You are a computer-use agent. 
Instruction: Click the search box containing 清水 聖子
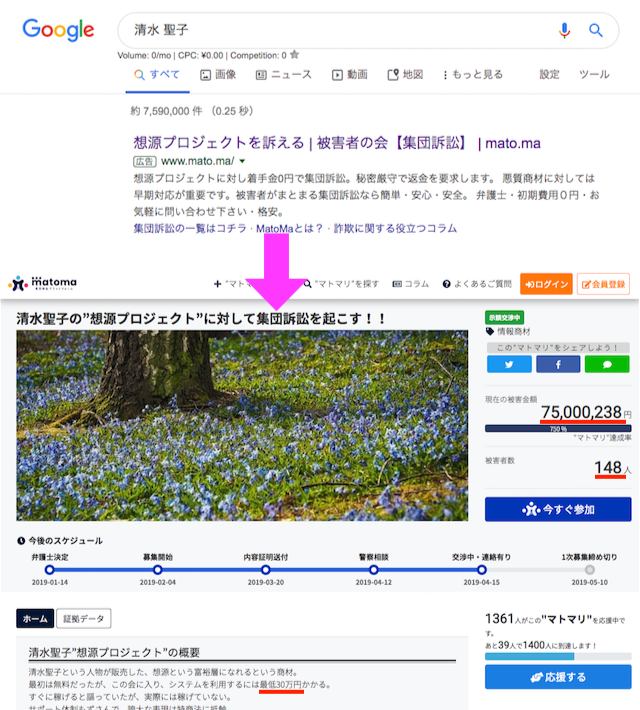pyautogui.click(x=368, y=30)
